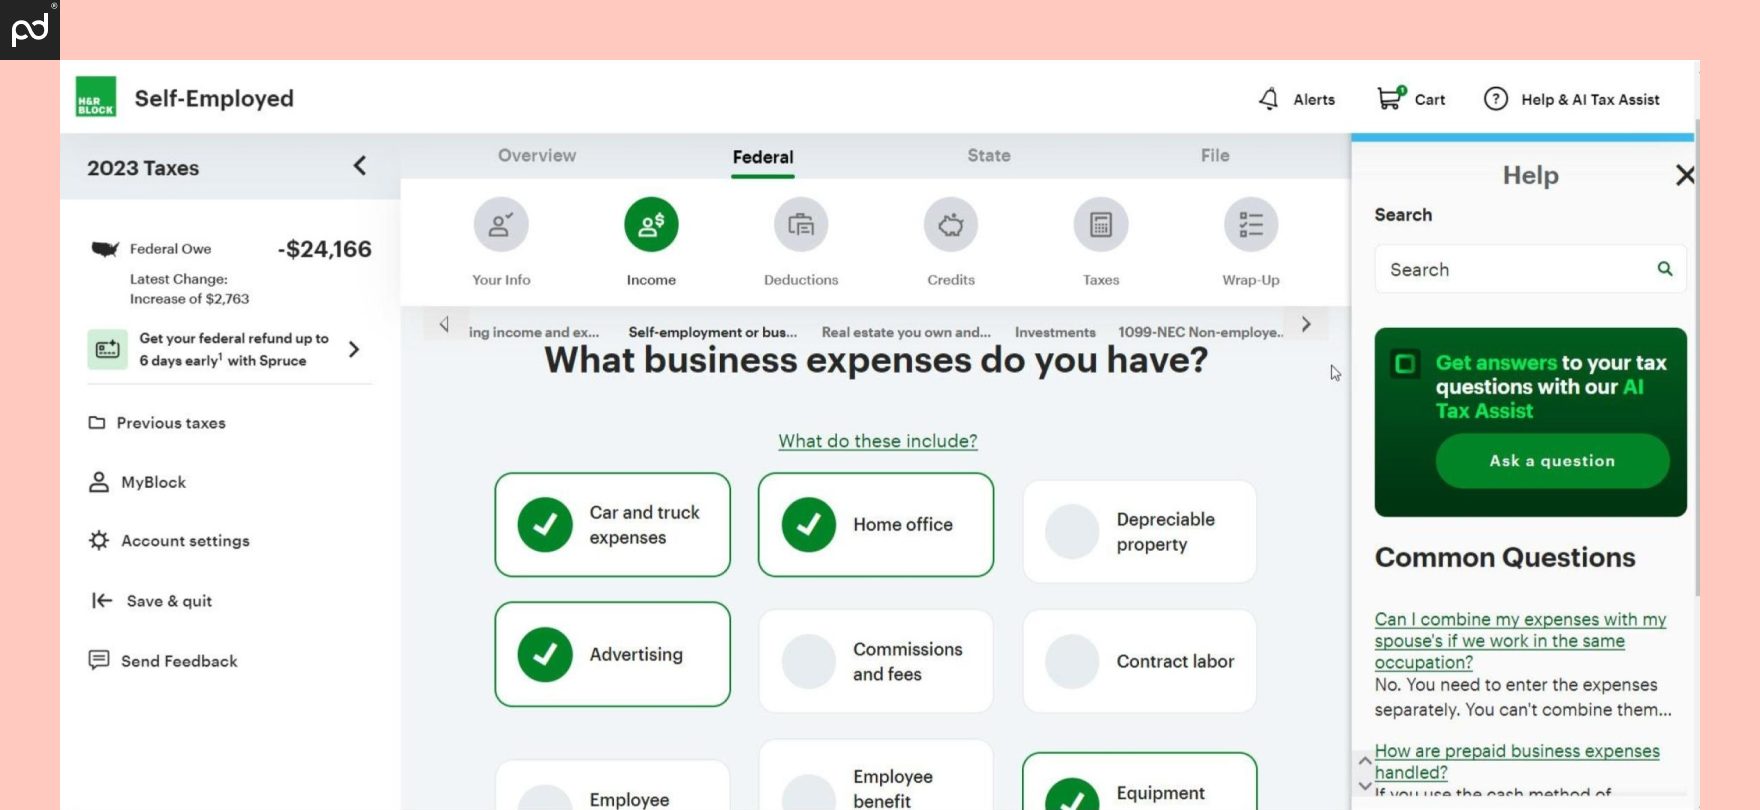Click the Credits piggy bank icon
The height and width of the screenshot is (810, 1760).
[950, 224]
